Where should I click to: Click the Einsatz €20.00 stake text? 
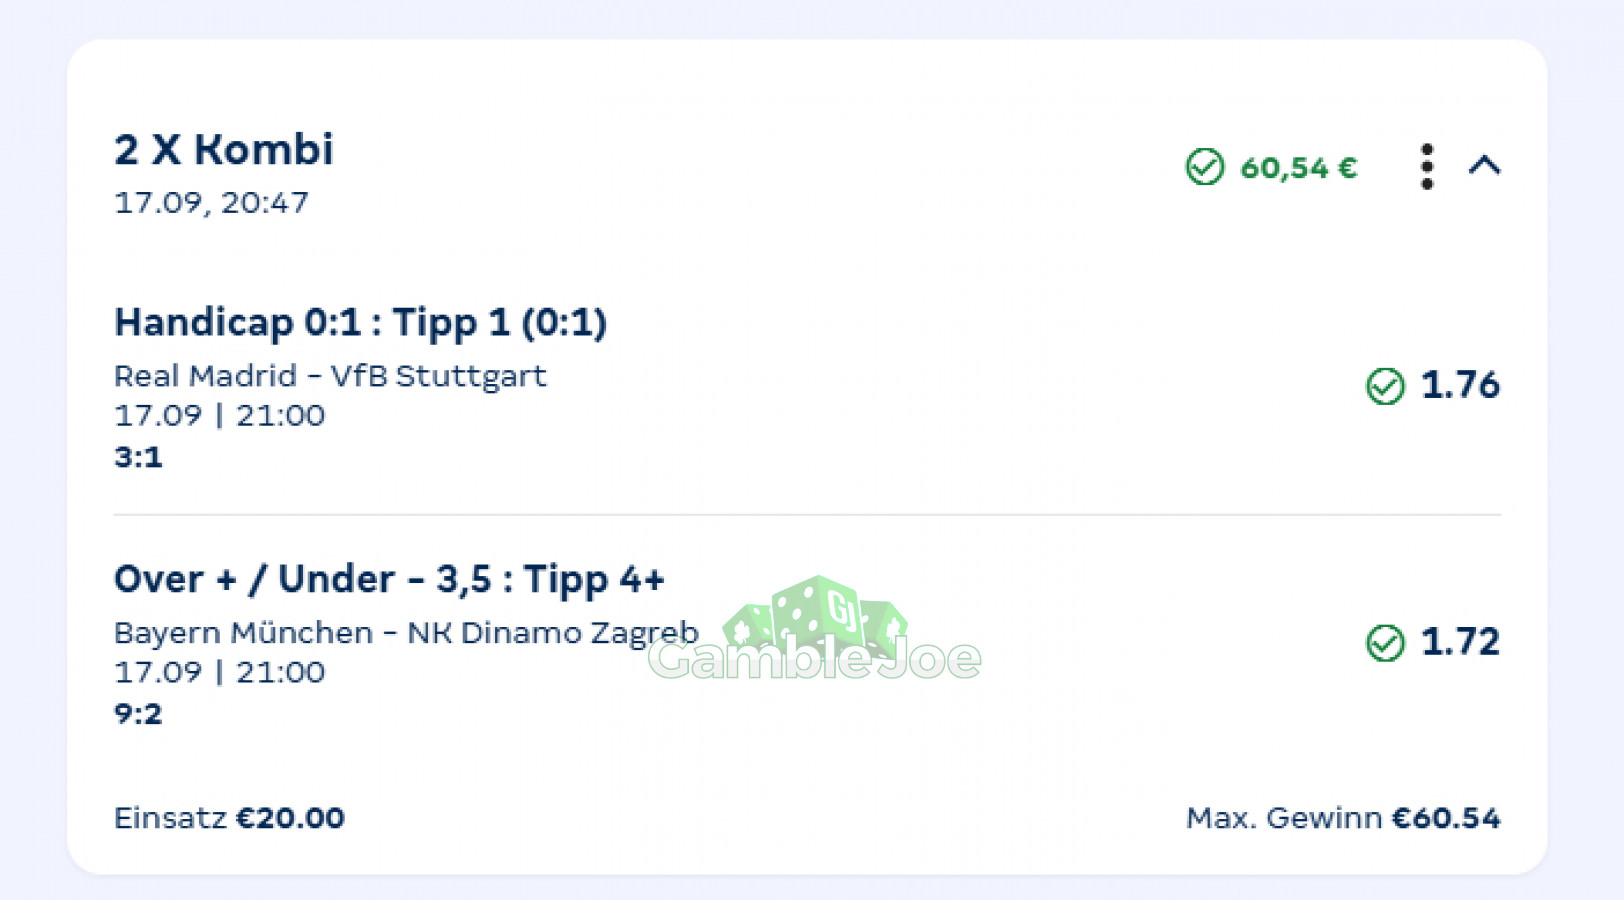tap(229, 818)
